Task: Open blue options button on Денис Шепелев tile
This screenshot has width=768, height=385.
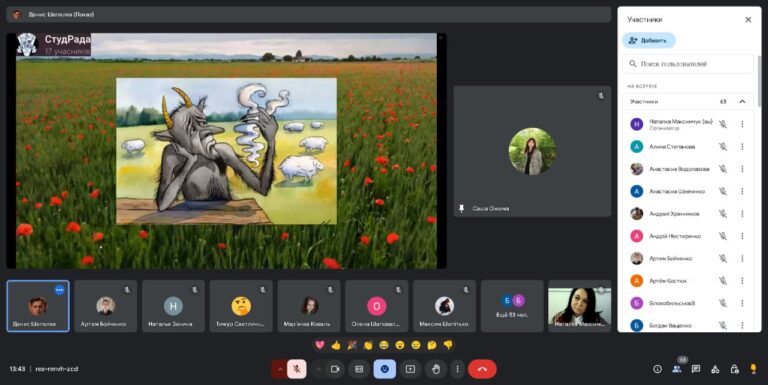Action: coord(60,290)
